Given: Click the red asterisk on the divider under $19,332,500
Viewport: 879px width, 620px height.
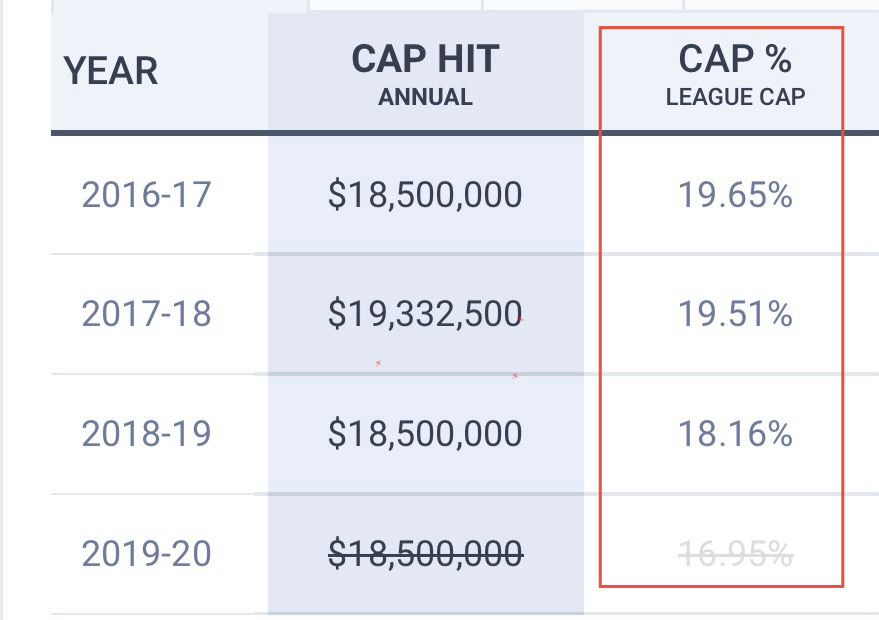Looking at the screenshot, I should click(514, 375).
